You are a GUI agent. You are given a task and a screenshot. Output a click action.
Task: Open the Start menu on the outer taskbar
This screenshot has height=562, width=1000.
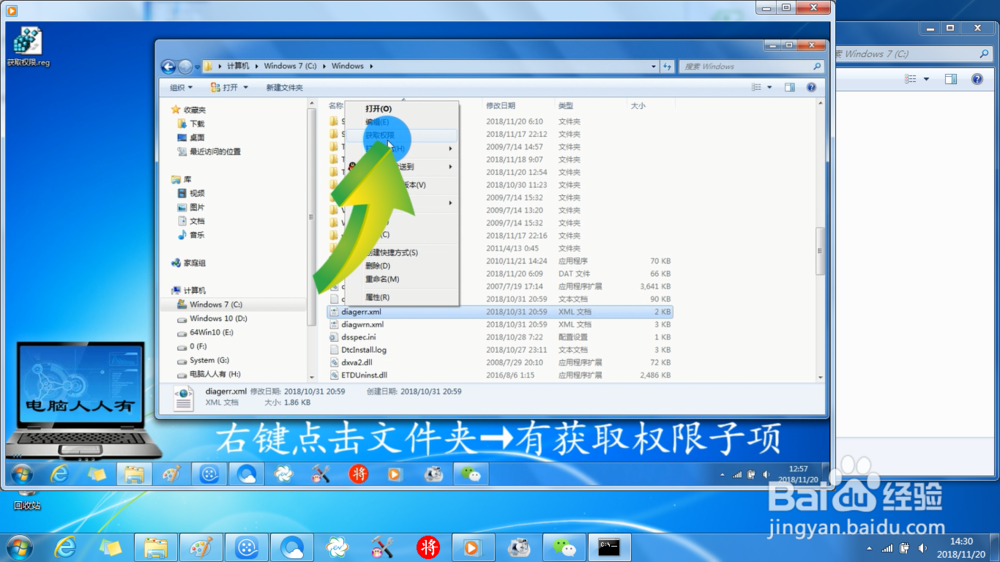tap(18, 547)
